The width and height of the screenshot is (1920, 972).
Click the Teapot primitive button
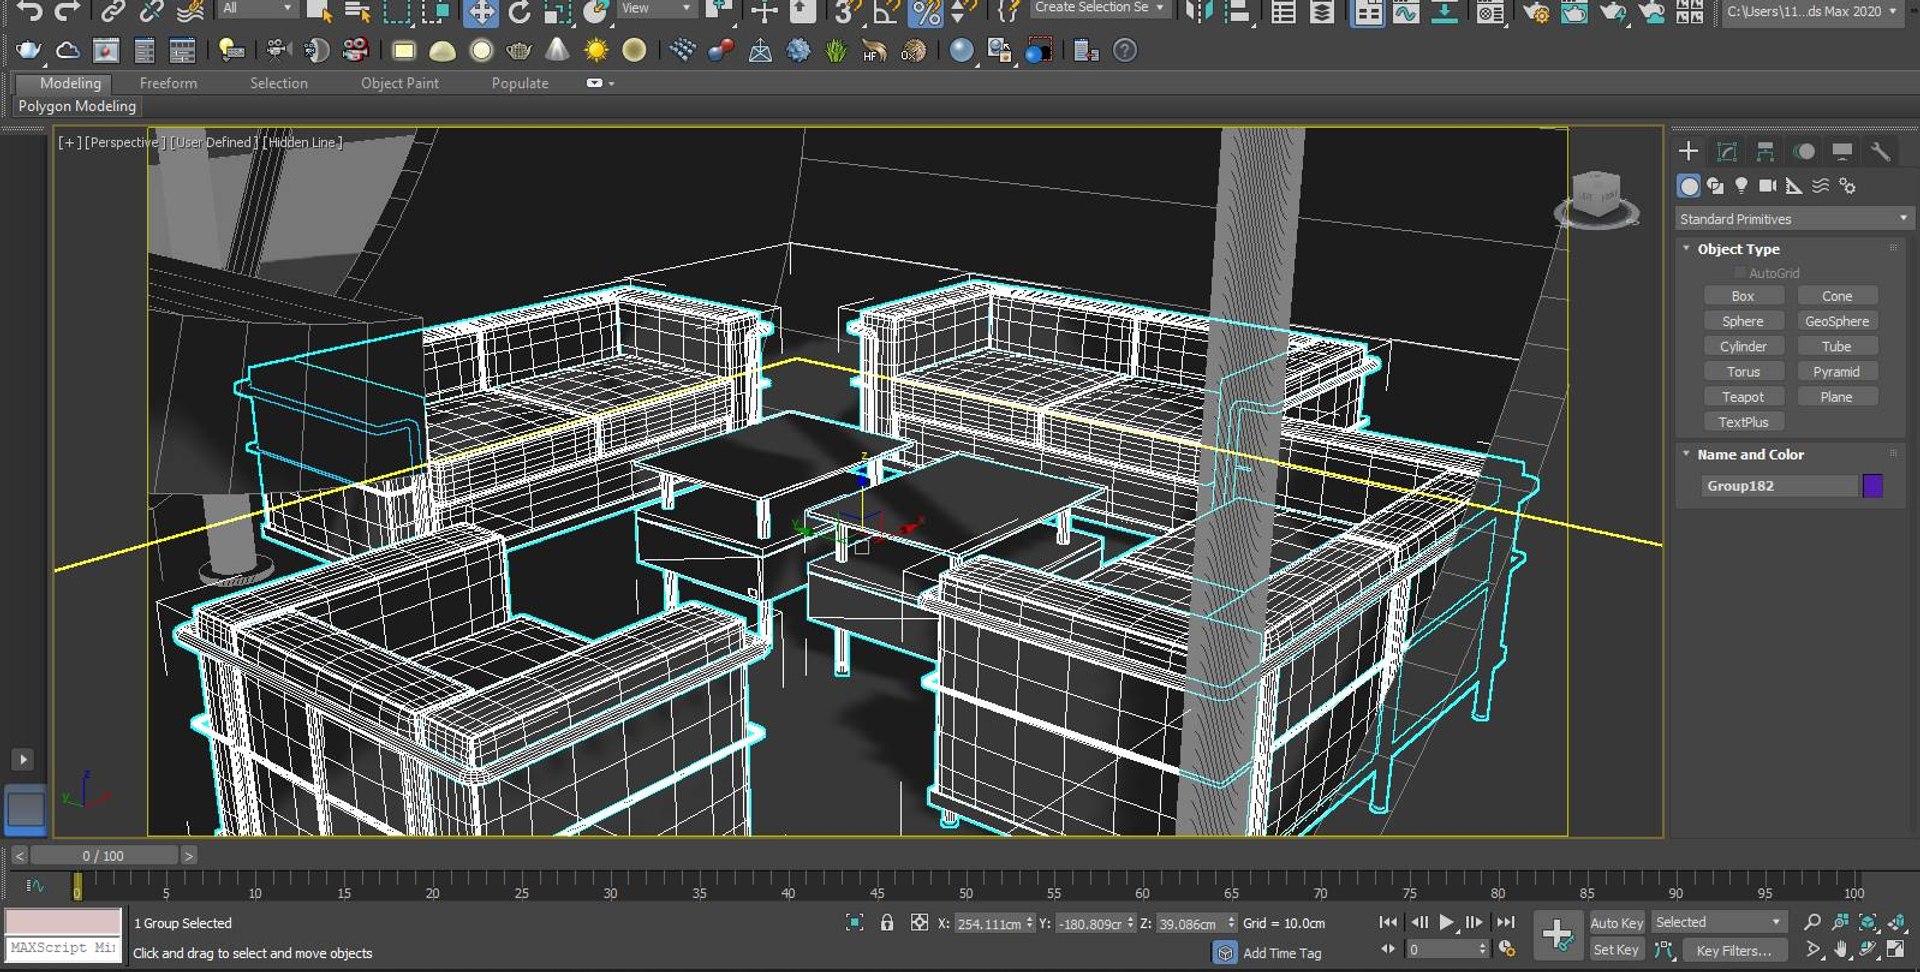(1743, 397)
